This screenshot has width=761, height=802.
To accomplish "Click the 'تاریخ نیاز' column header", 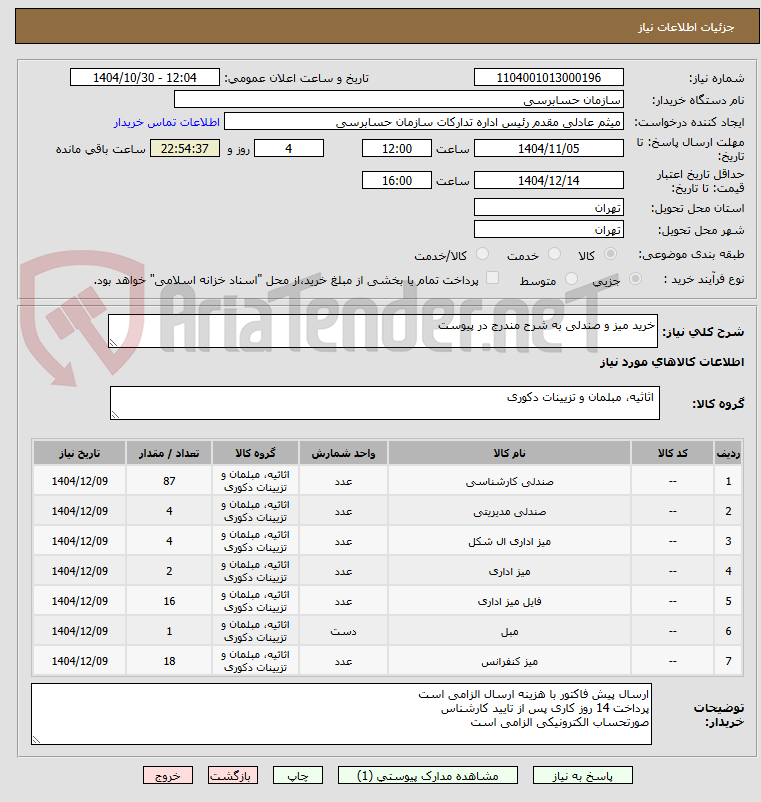I will click(80, 453).
